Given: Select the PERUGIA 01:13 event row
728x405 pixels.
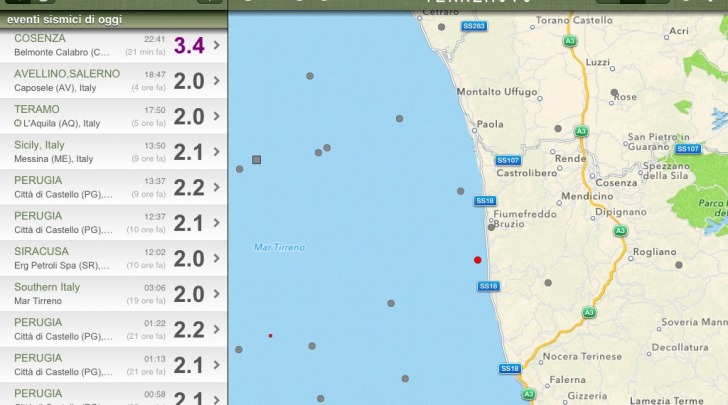Looking at the screenshot, I should click(x=113, y=365).
